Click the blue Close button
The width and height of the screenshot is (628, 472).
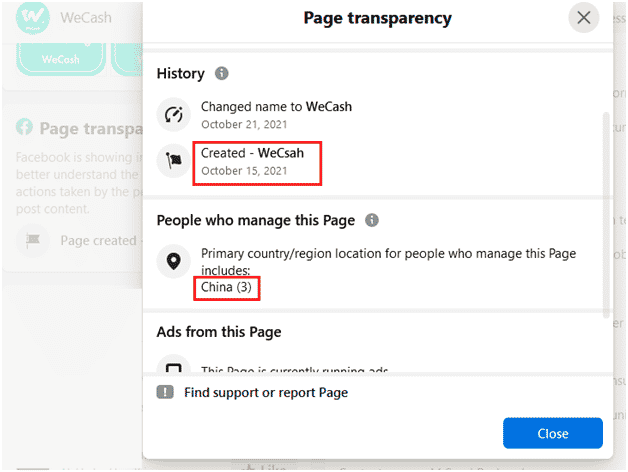point(553,433)
